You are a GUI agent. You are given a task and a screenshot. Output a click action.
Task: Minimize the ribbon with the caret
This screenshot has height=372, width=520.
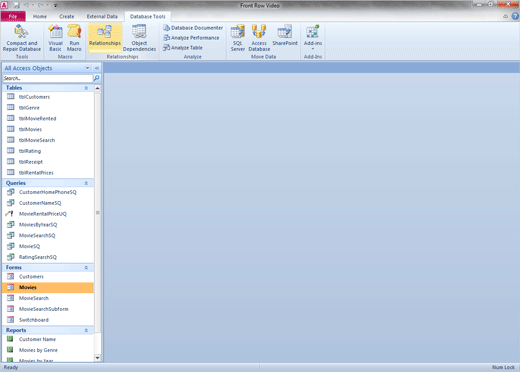click(505, 16)
